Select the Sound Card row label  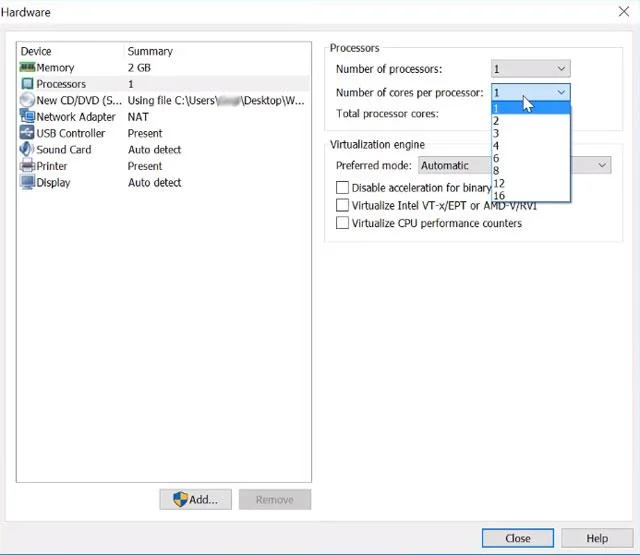click(x=64, y=149)
